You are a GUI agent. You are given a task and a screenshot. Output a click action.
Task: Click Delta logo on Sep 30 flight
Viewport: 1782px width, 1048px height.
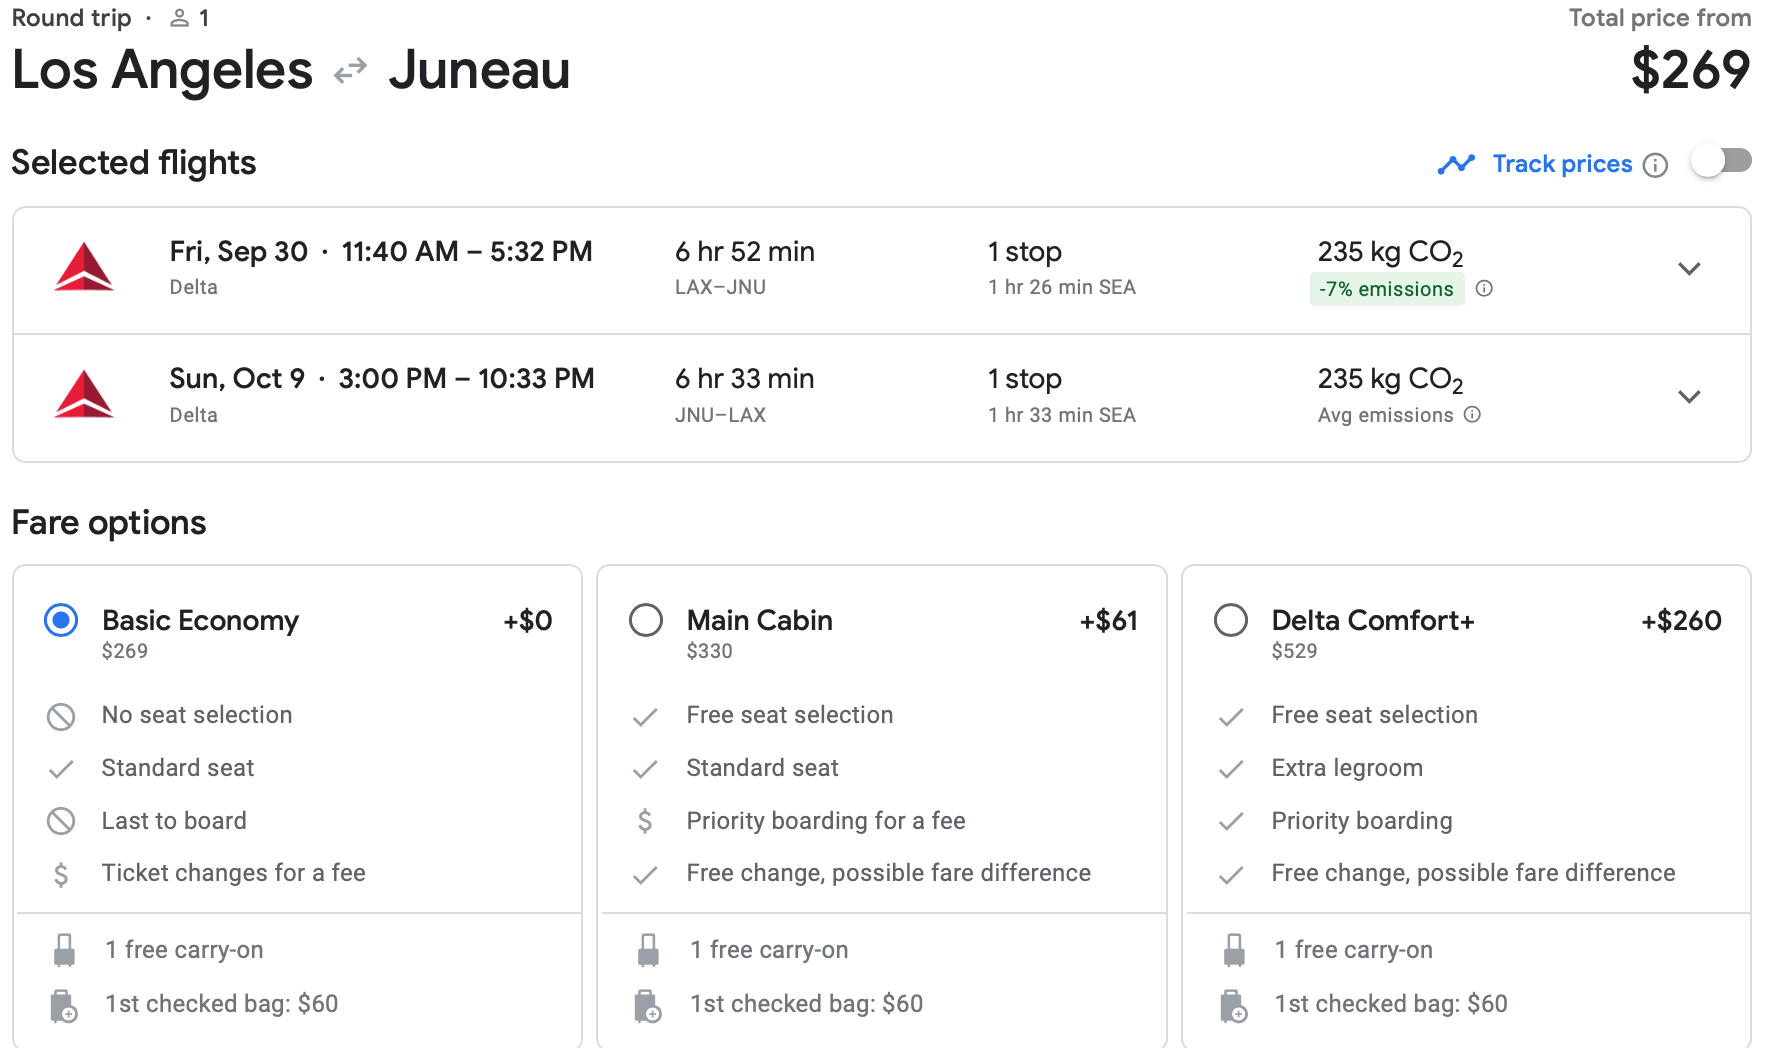(84, 267)
